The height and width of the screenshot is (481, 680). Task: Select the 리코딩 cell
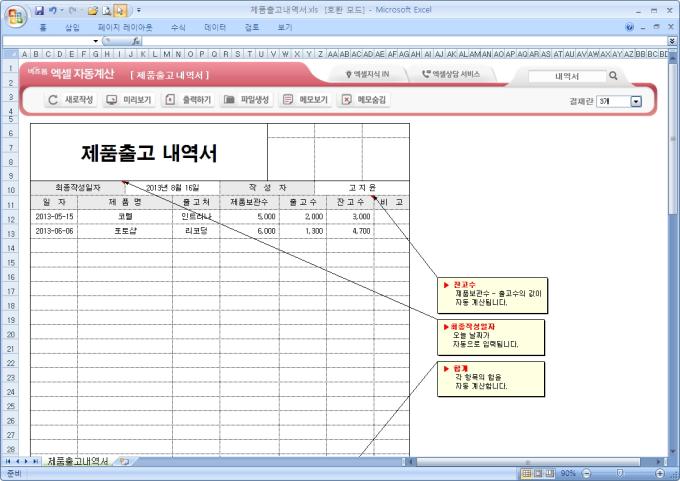(x=196, y=231)
